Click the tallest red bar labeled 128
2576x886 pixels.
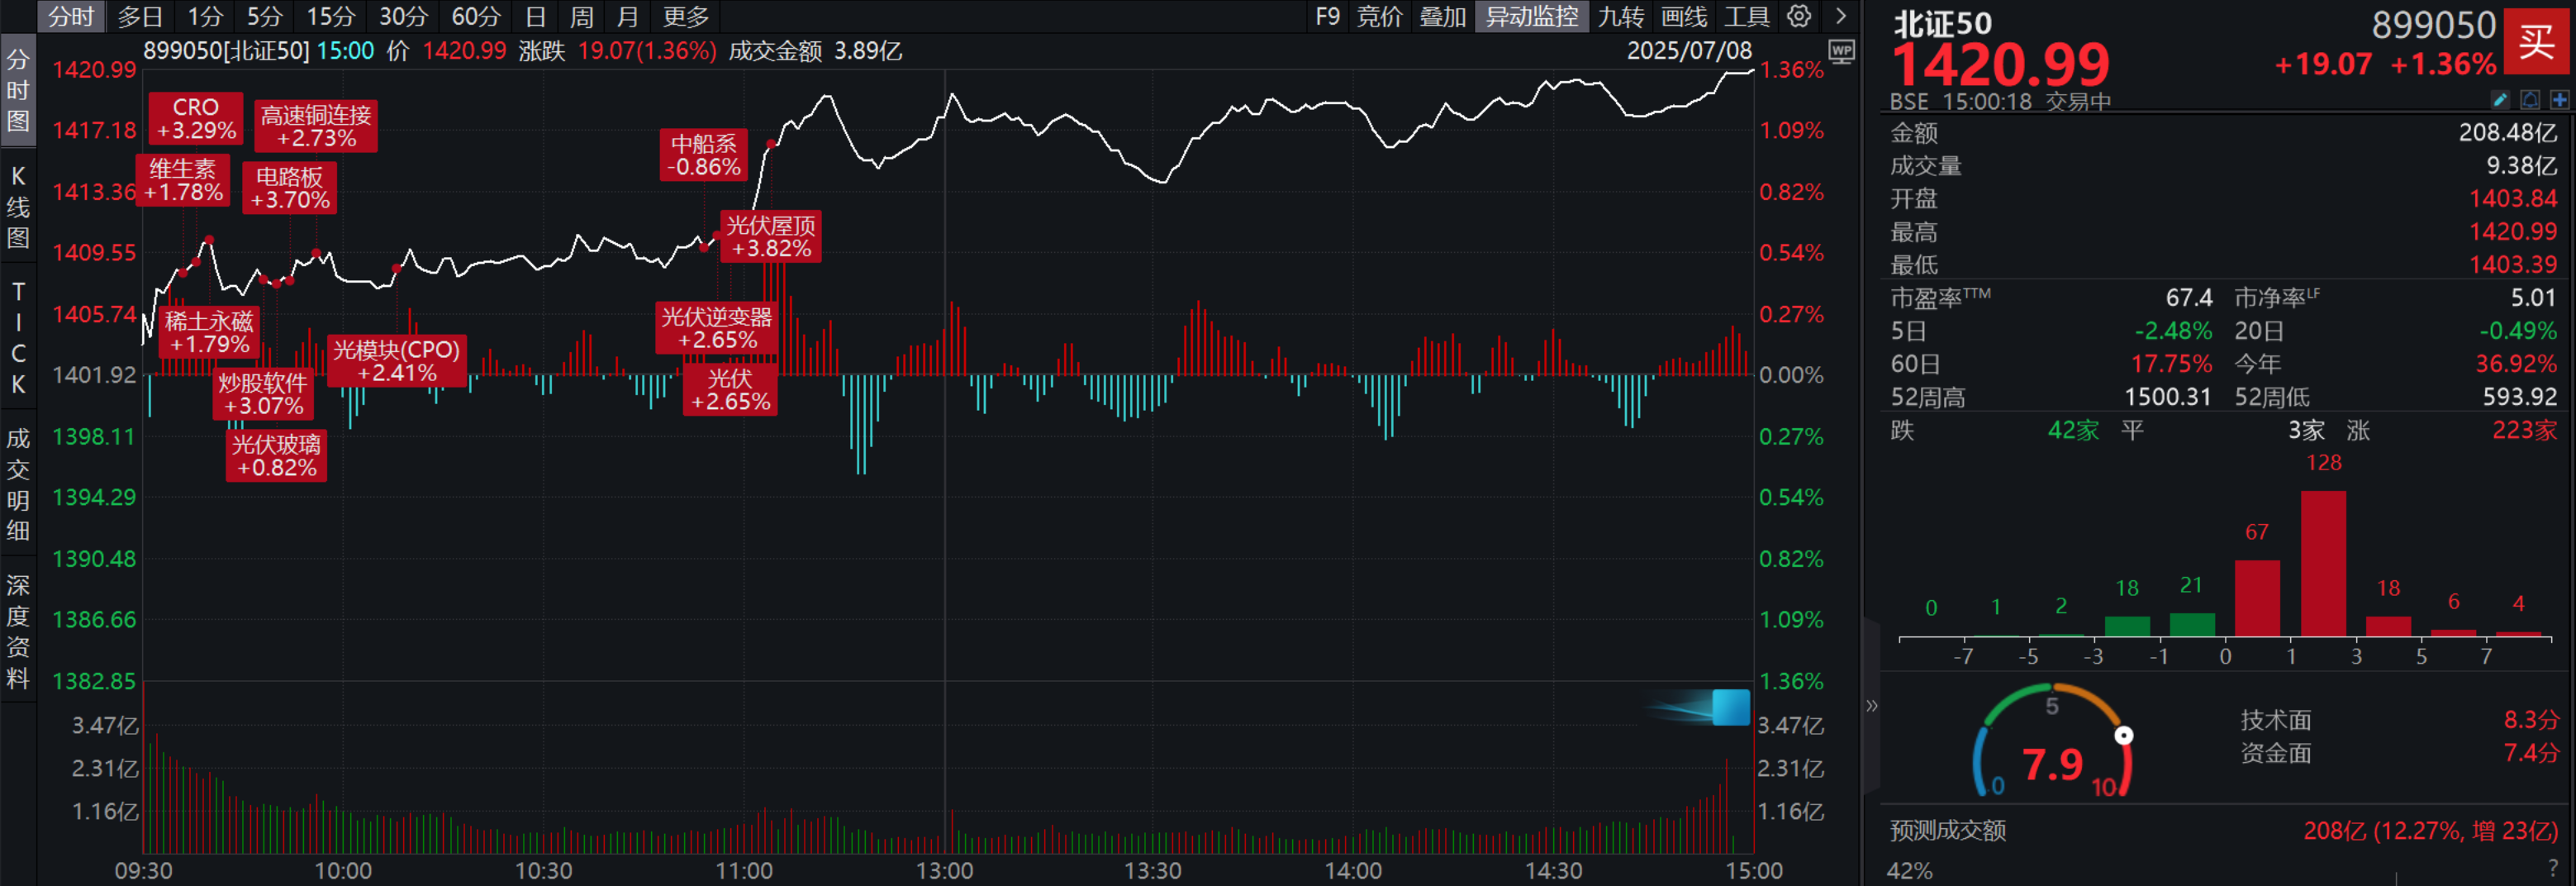[2323, 563]
